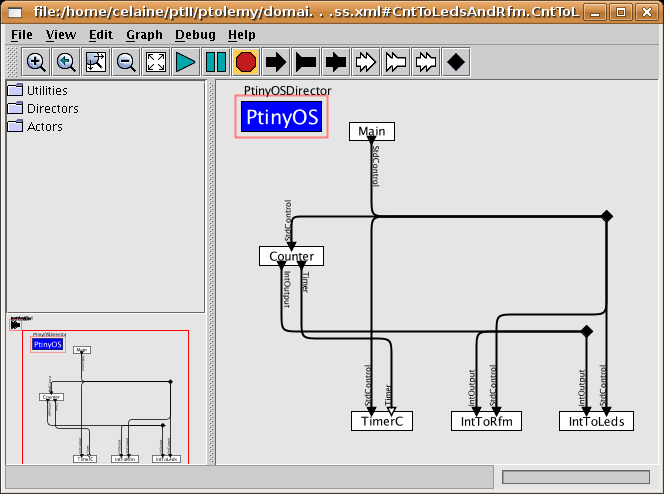Click the Zoom Reset magnifier icon

66,62
